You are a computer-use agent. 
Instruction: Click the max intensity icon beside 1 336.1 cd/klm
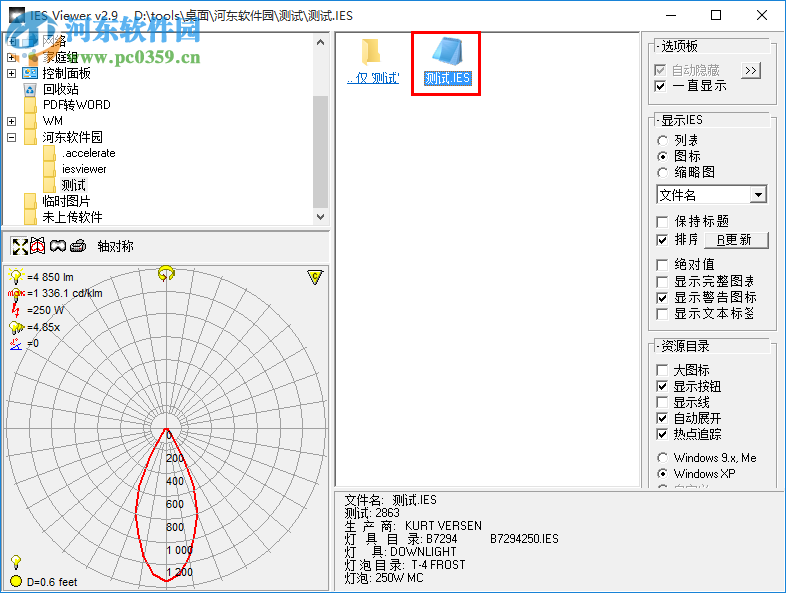16,293
